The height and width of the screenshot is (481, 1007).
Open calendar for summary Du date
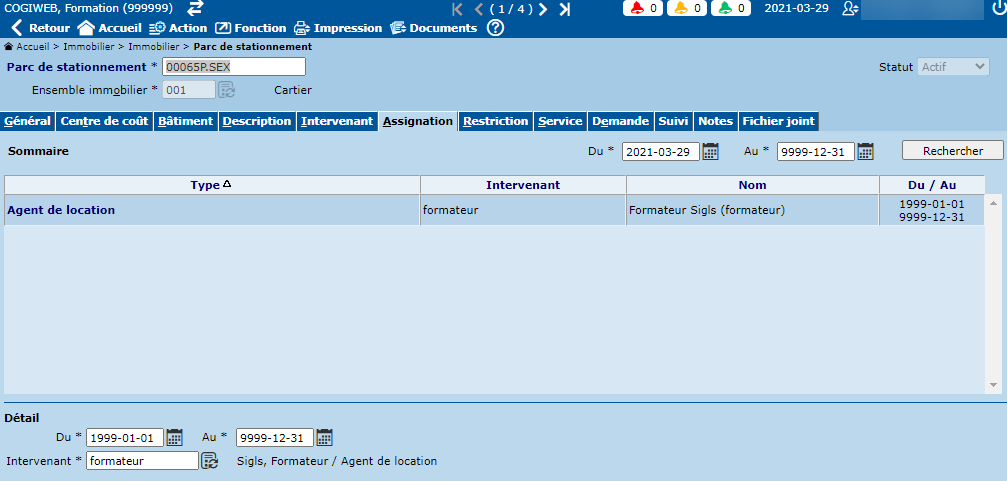[x=711, y=151]
